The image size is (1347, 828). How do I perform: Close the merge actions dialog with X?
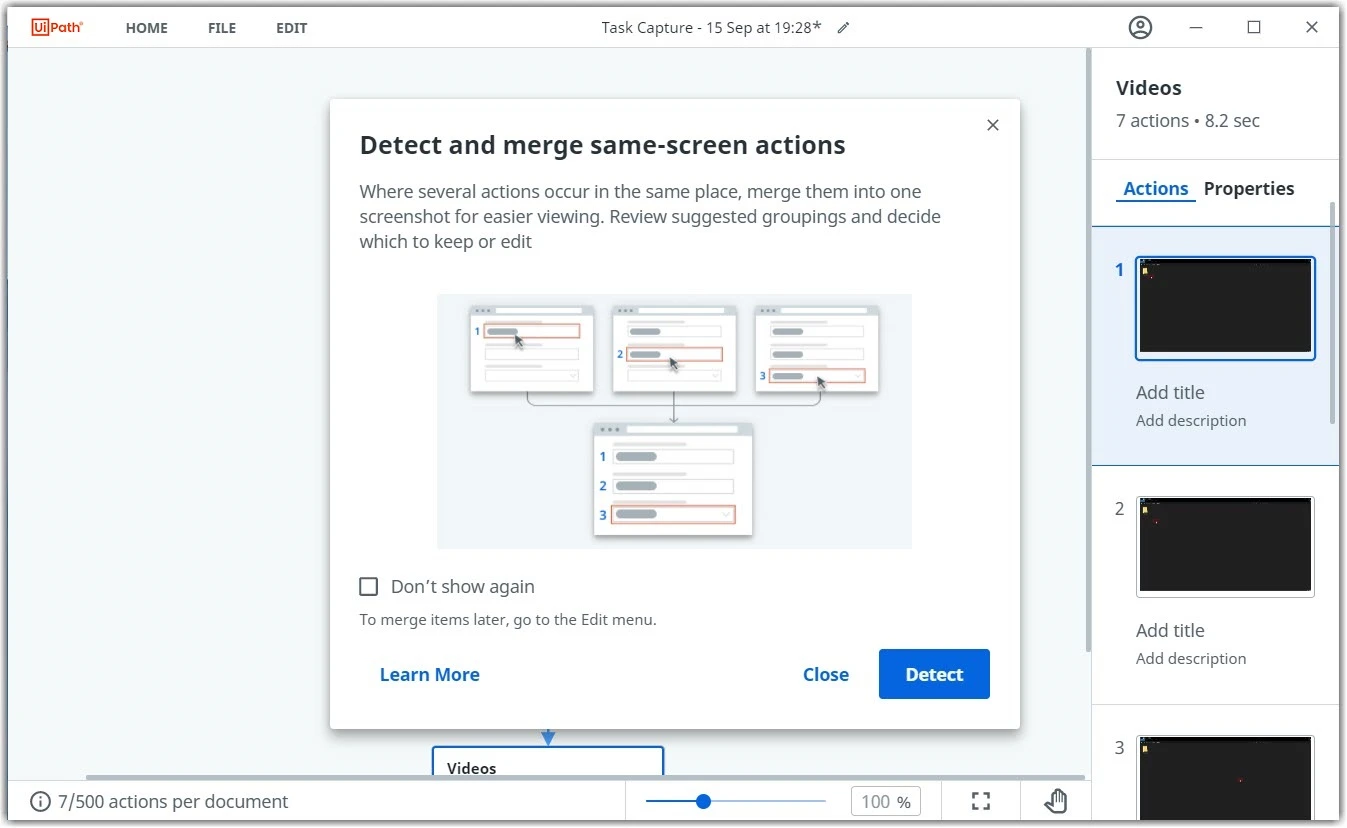992,125
